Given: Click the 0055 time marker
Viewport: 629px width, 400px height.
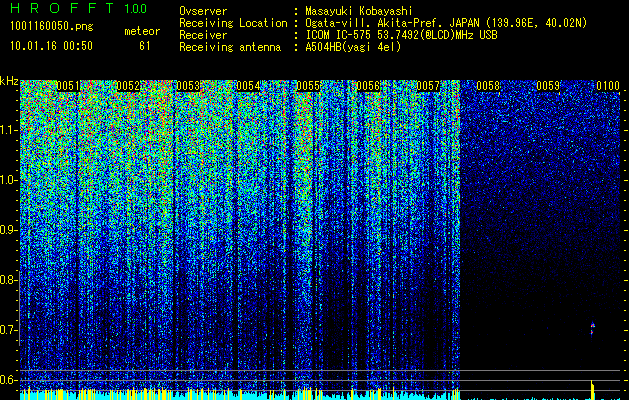Looking at the screenshot, I should click(308, 86).
